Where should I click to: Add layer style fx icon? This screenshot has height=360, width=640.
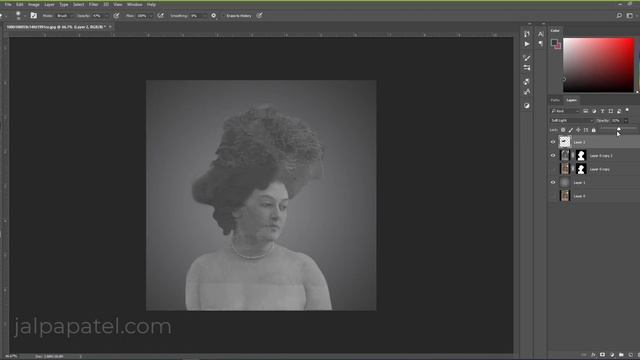pyautogui.click(x=593, y=355)
